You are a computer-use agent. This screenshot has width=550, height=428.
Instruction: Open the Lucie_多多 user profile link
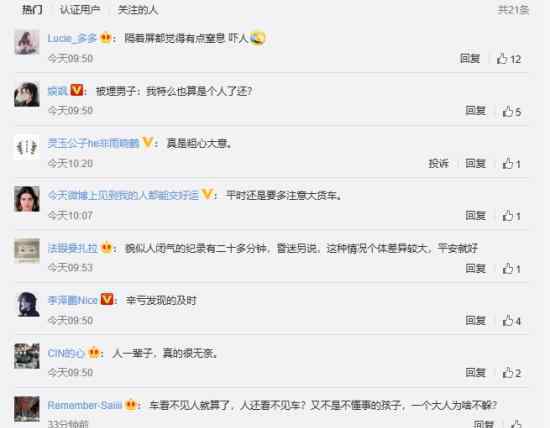72,38
